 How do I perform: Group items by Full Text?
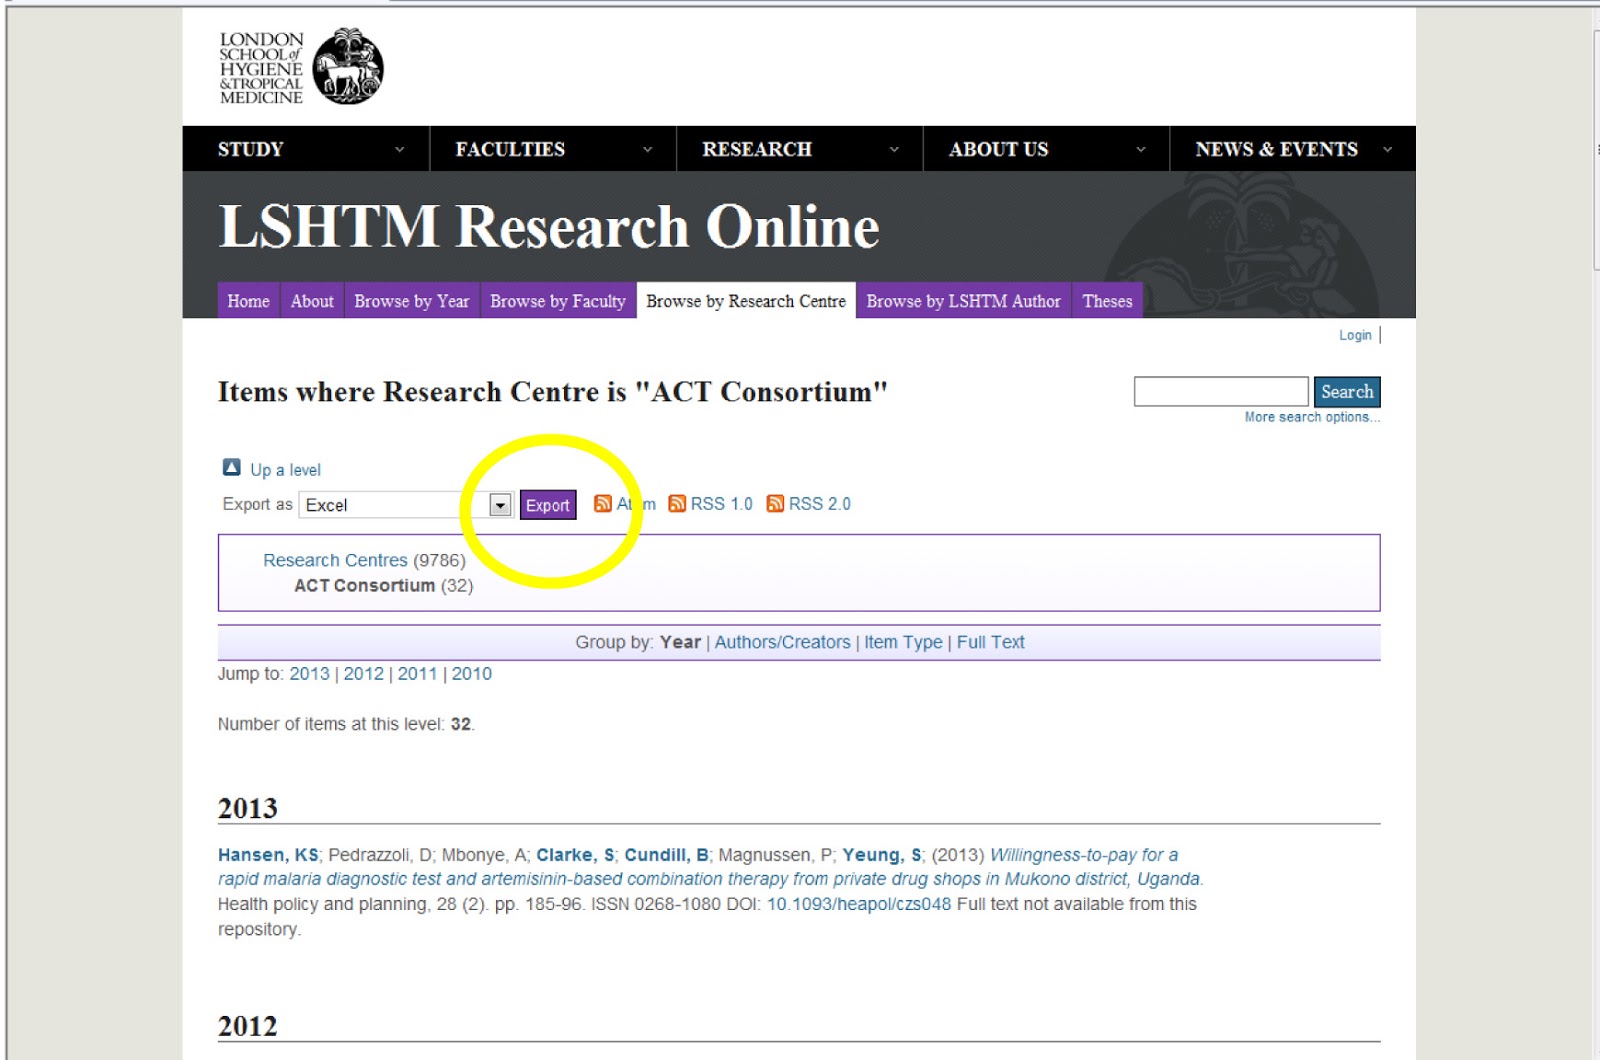(990, 642)
